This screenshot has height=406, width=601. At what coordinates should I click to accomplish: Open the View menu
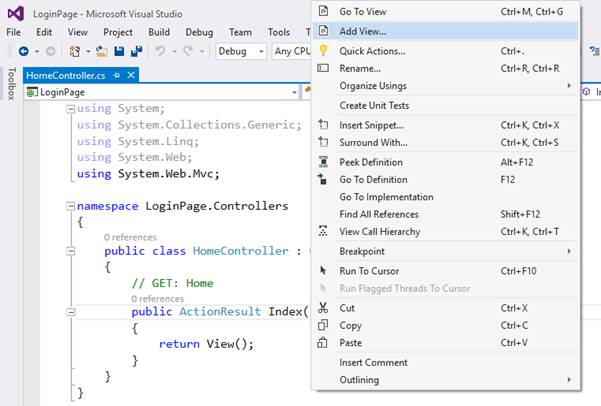[x=78, y=32]
